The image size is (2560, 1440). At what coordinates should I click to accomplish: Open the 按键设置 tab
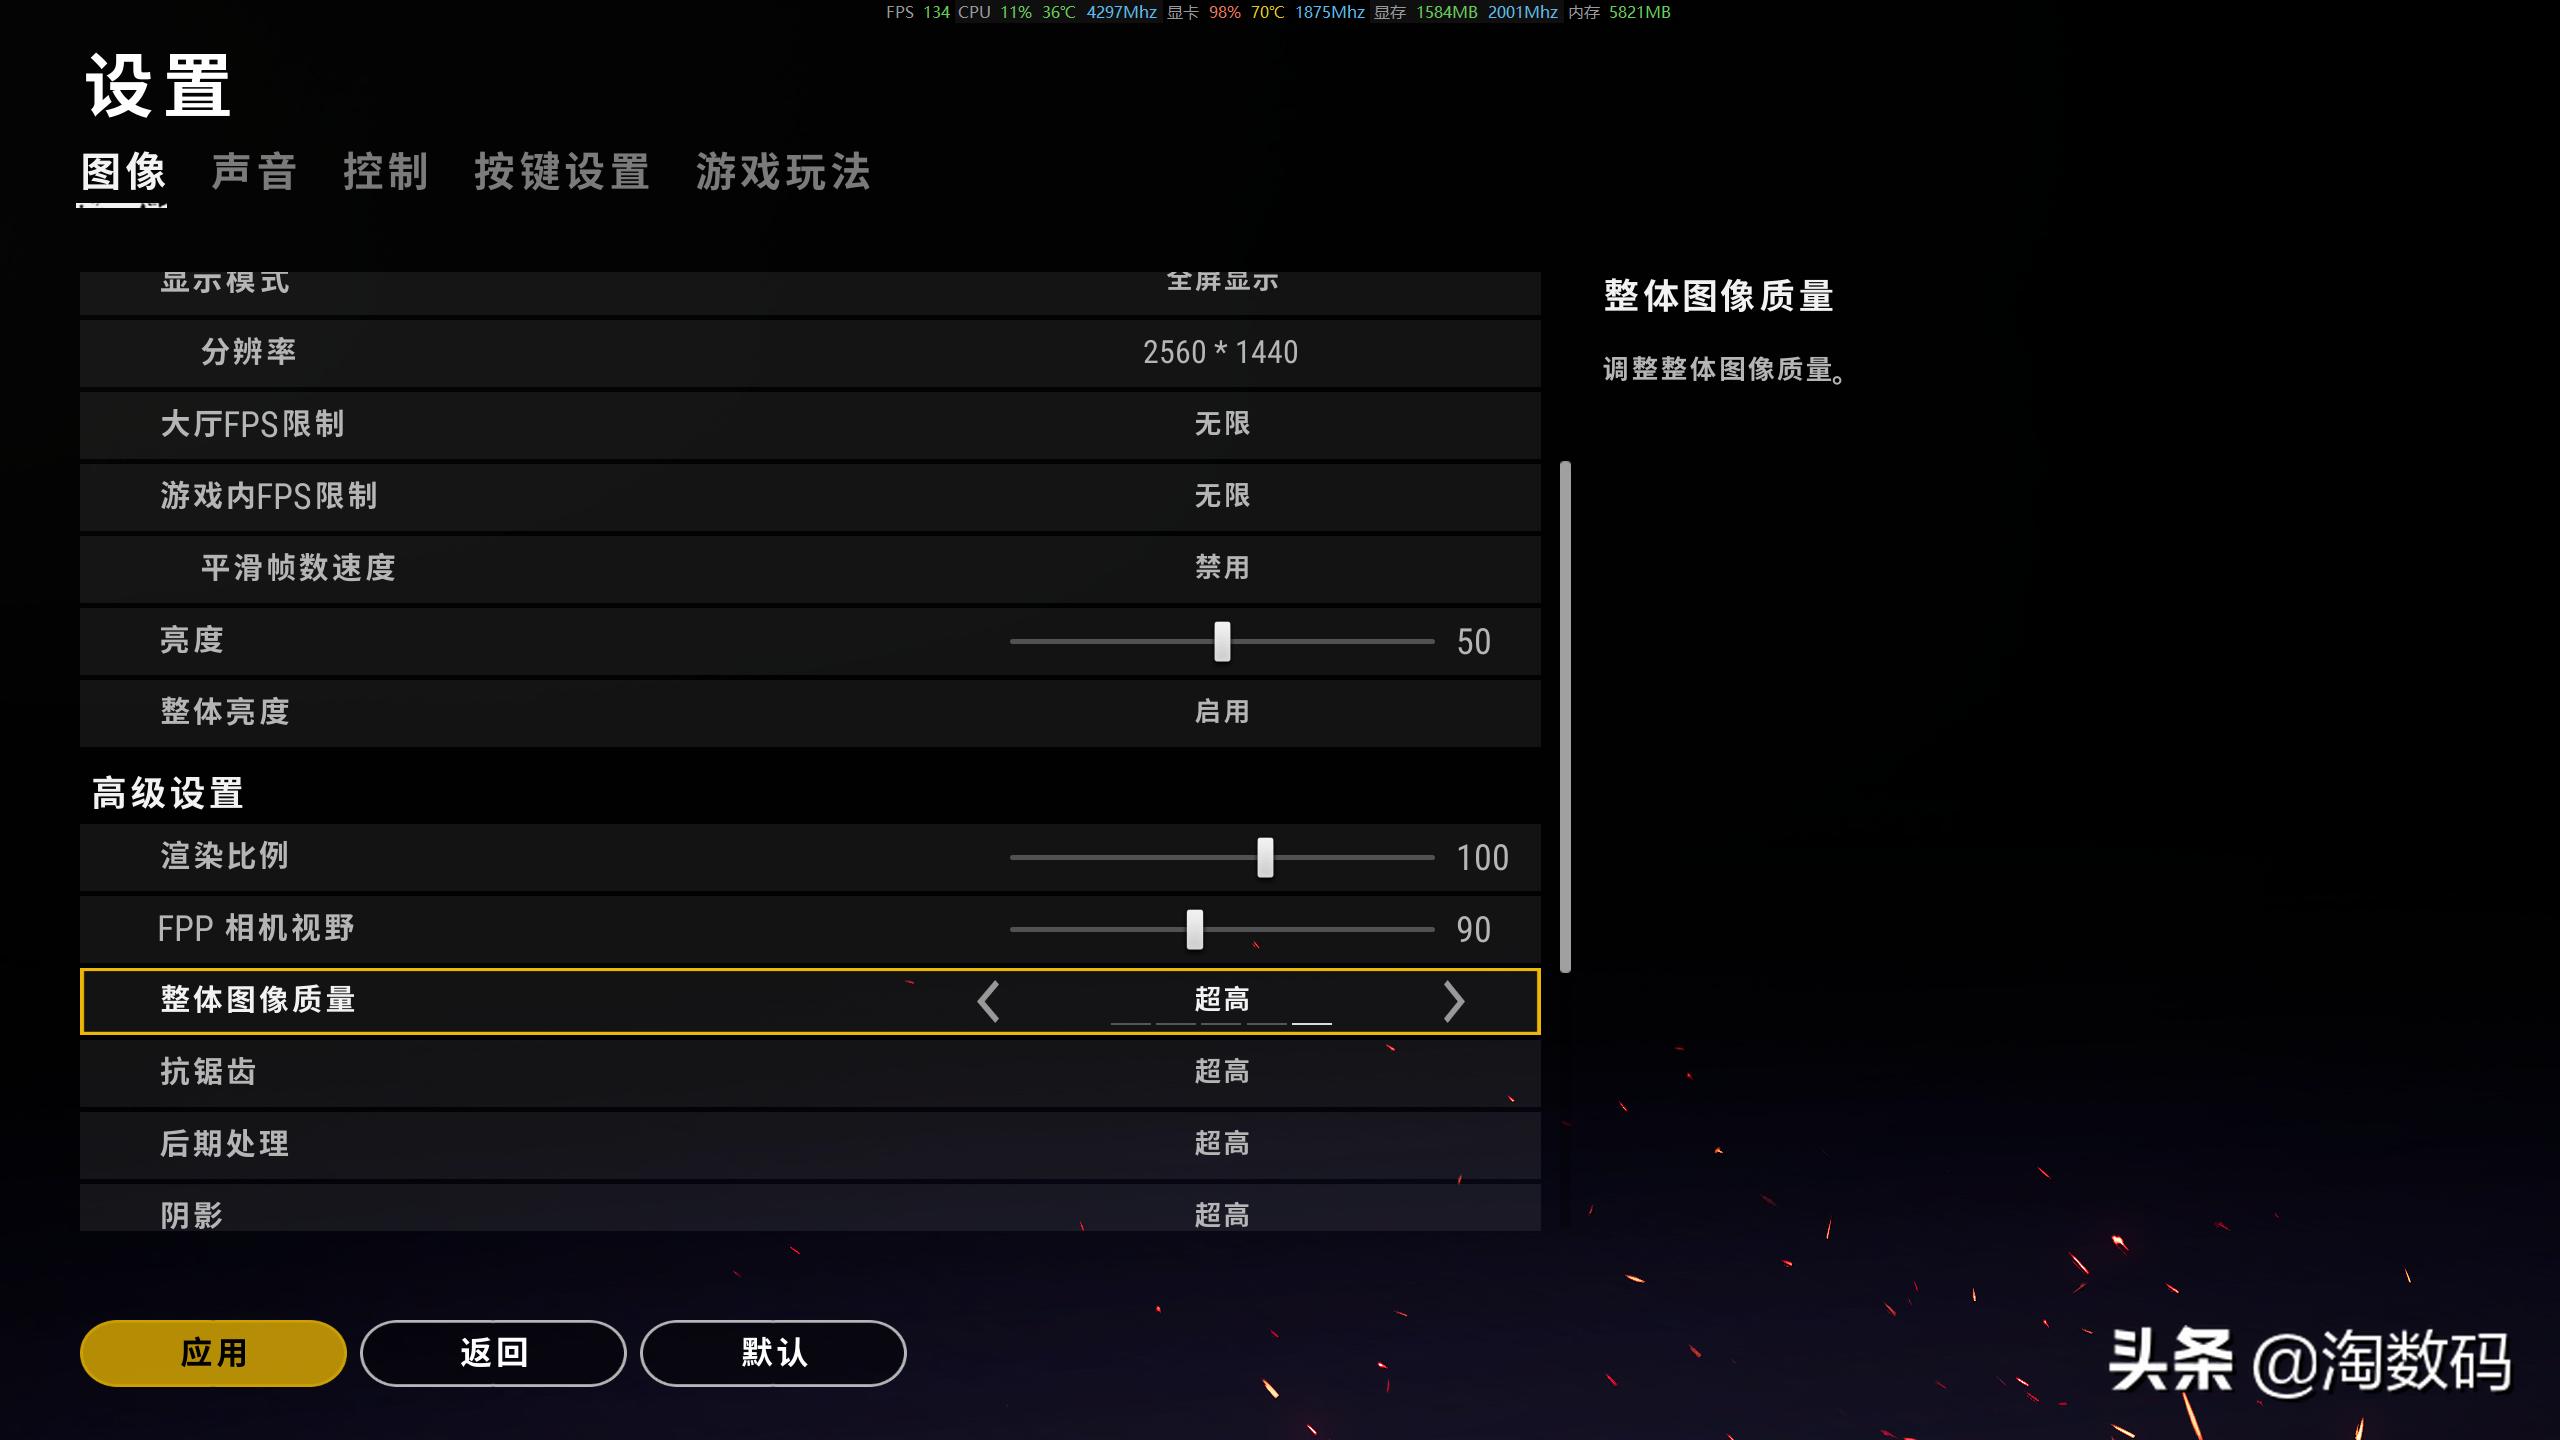pos(563,172)
